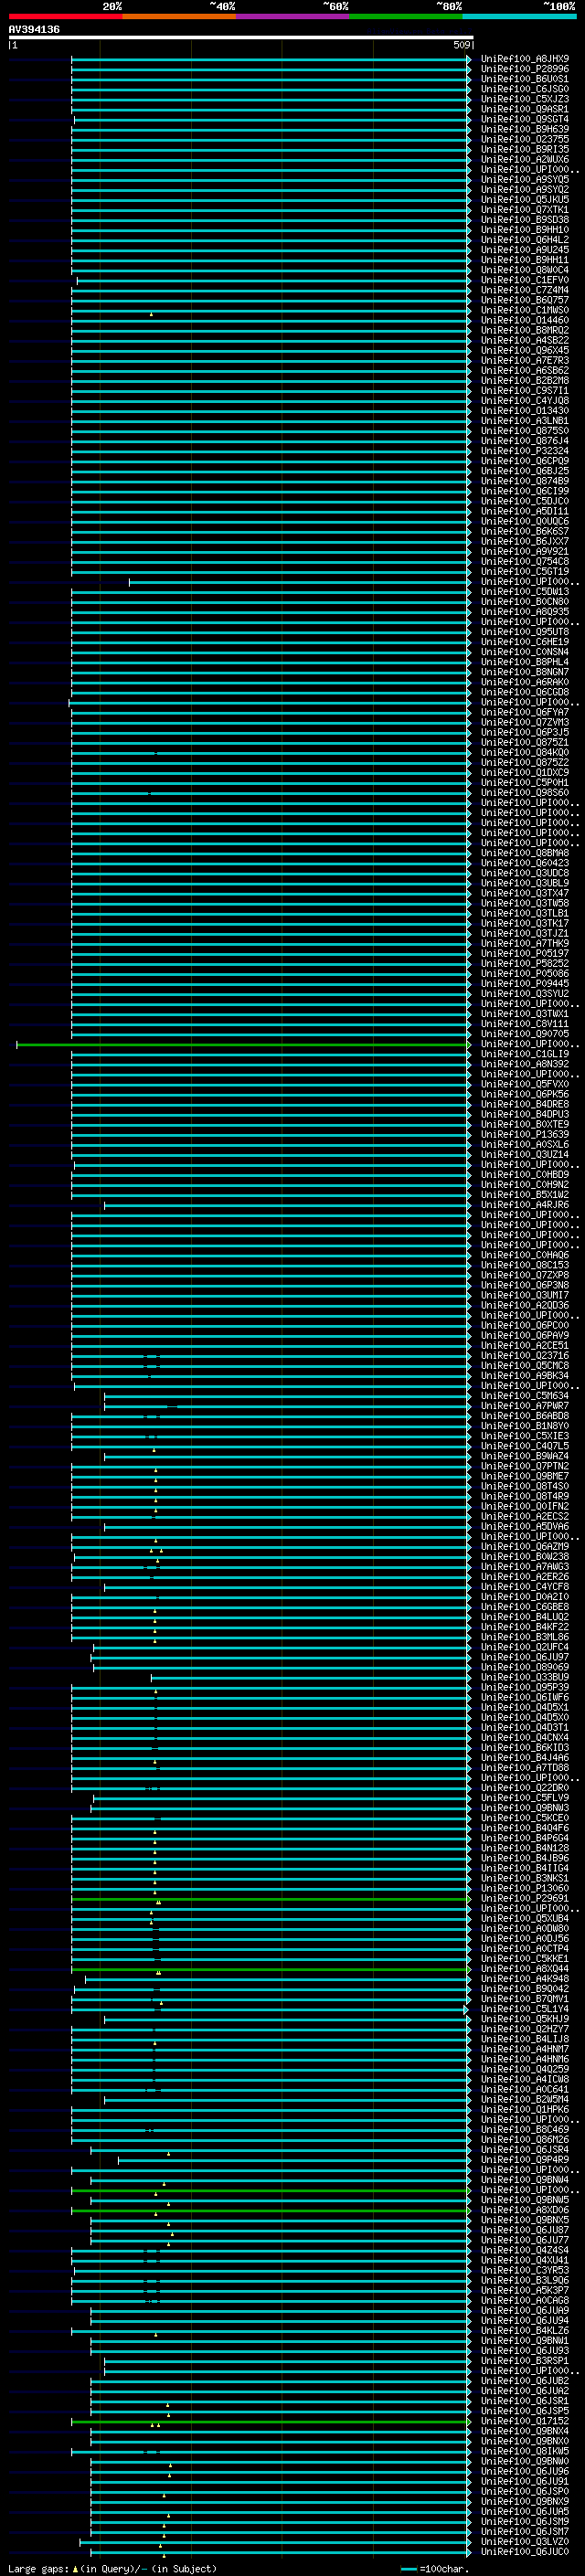Click the =100char. scale legend

tap(434, 2568)
